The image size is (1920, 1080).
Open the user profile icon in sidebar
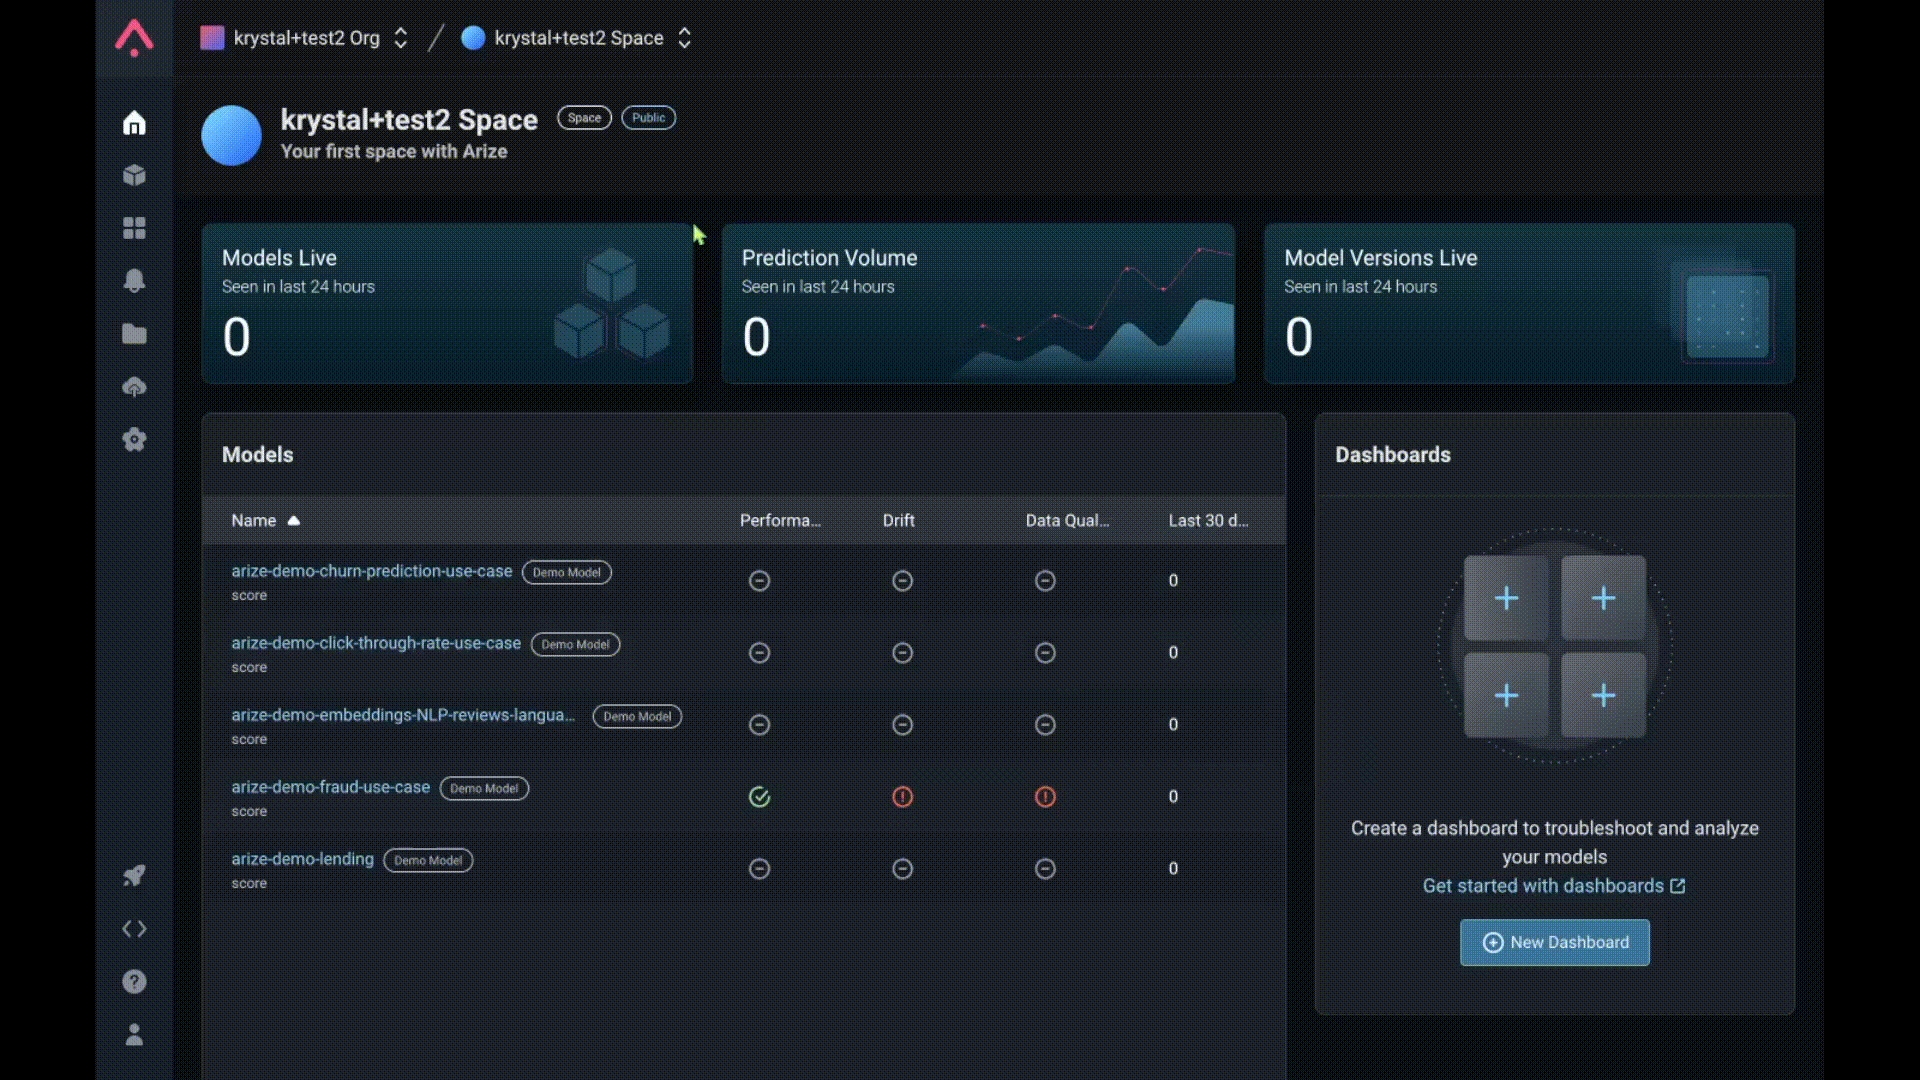pyautogui.click(x=134, y=1035)
